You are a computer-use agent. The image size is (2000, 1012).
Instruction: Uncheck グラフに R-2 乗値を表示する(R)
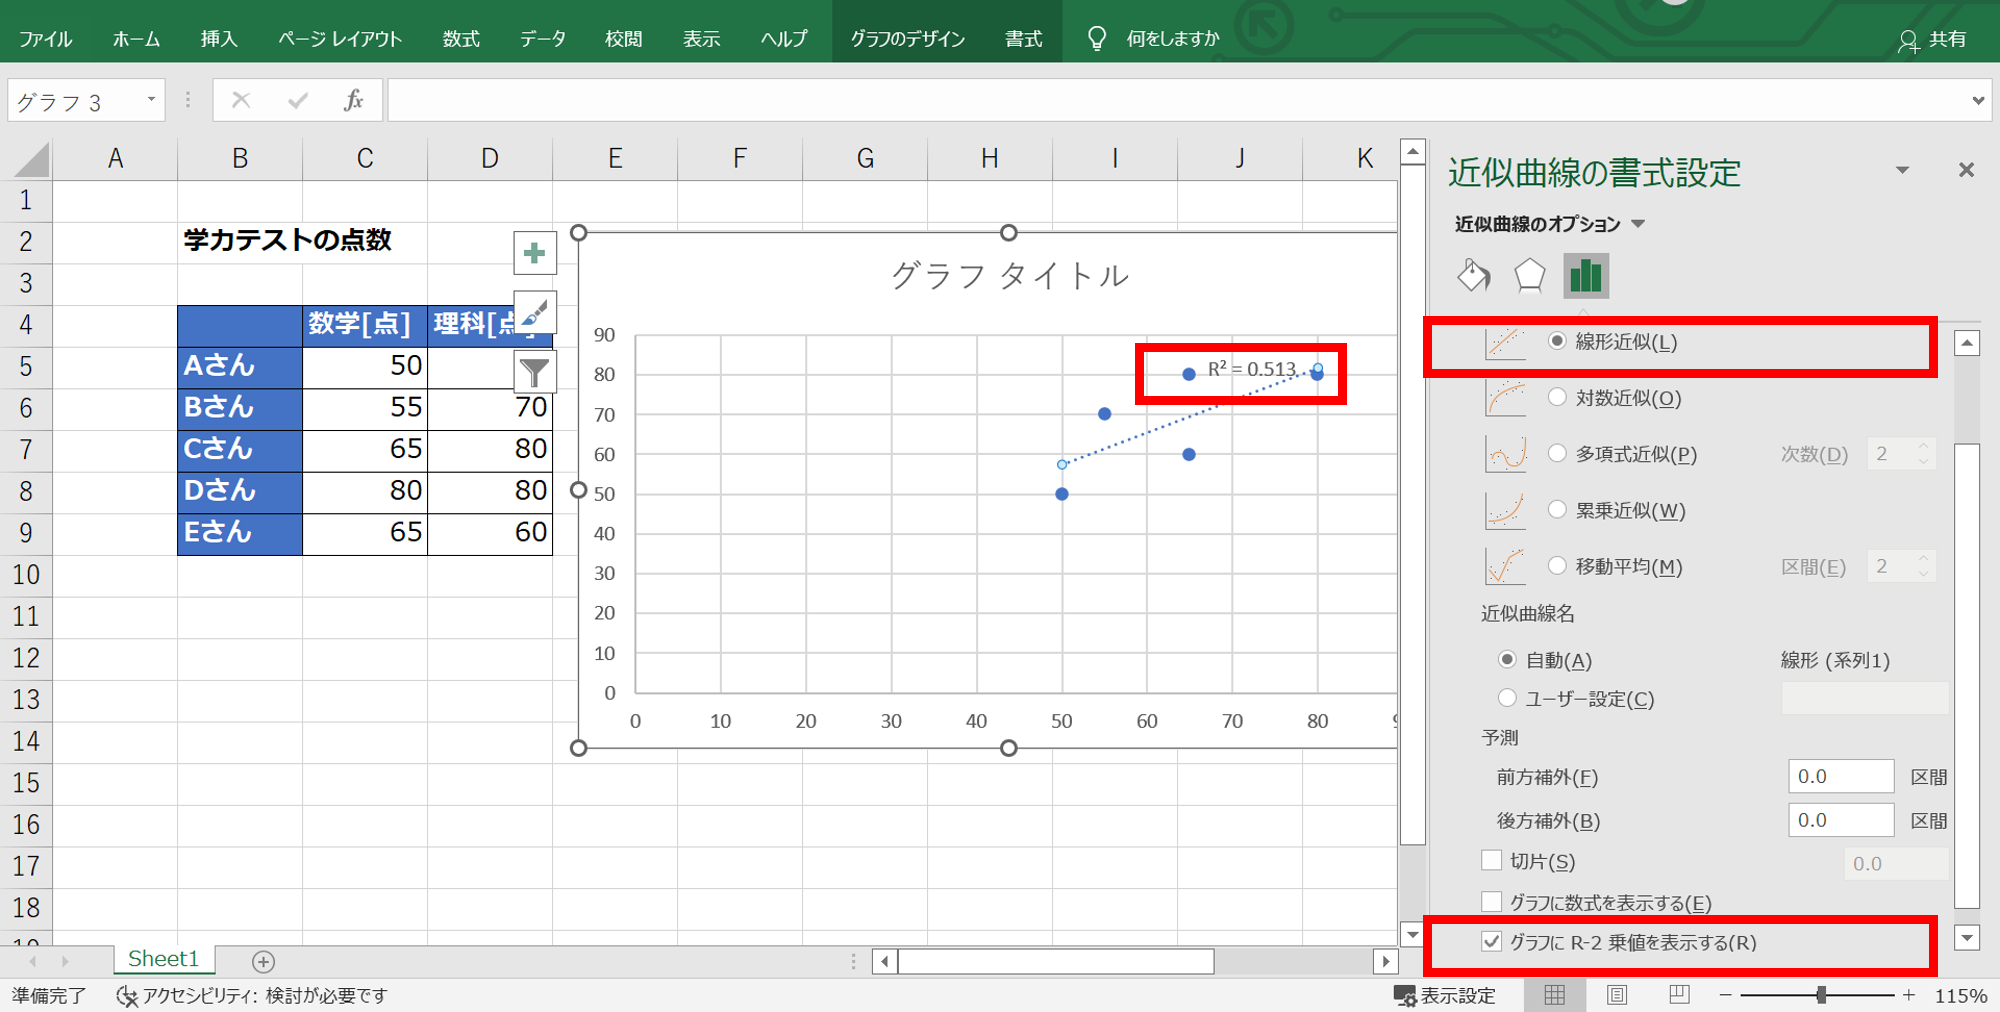1492,942
